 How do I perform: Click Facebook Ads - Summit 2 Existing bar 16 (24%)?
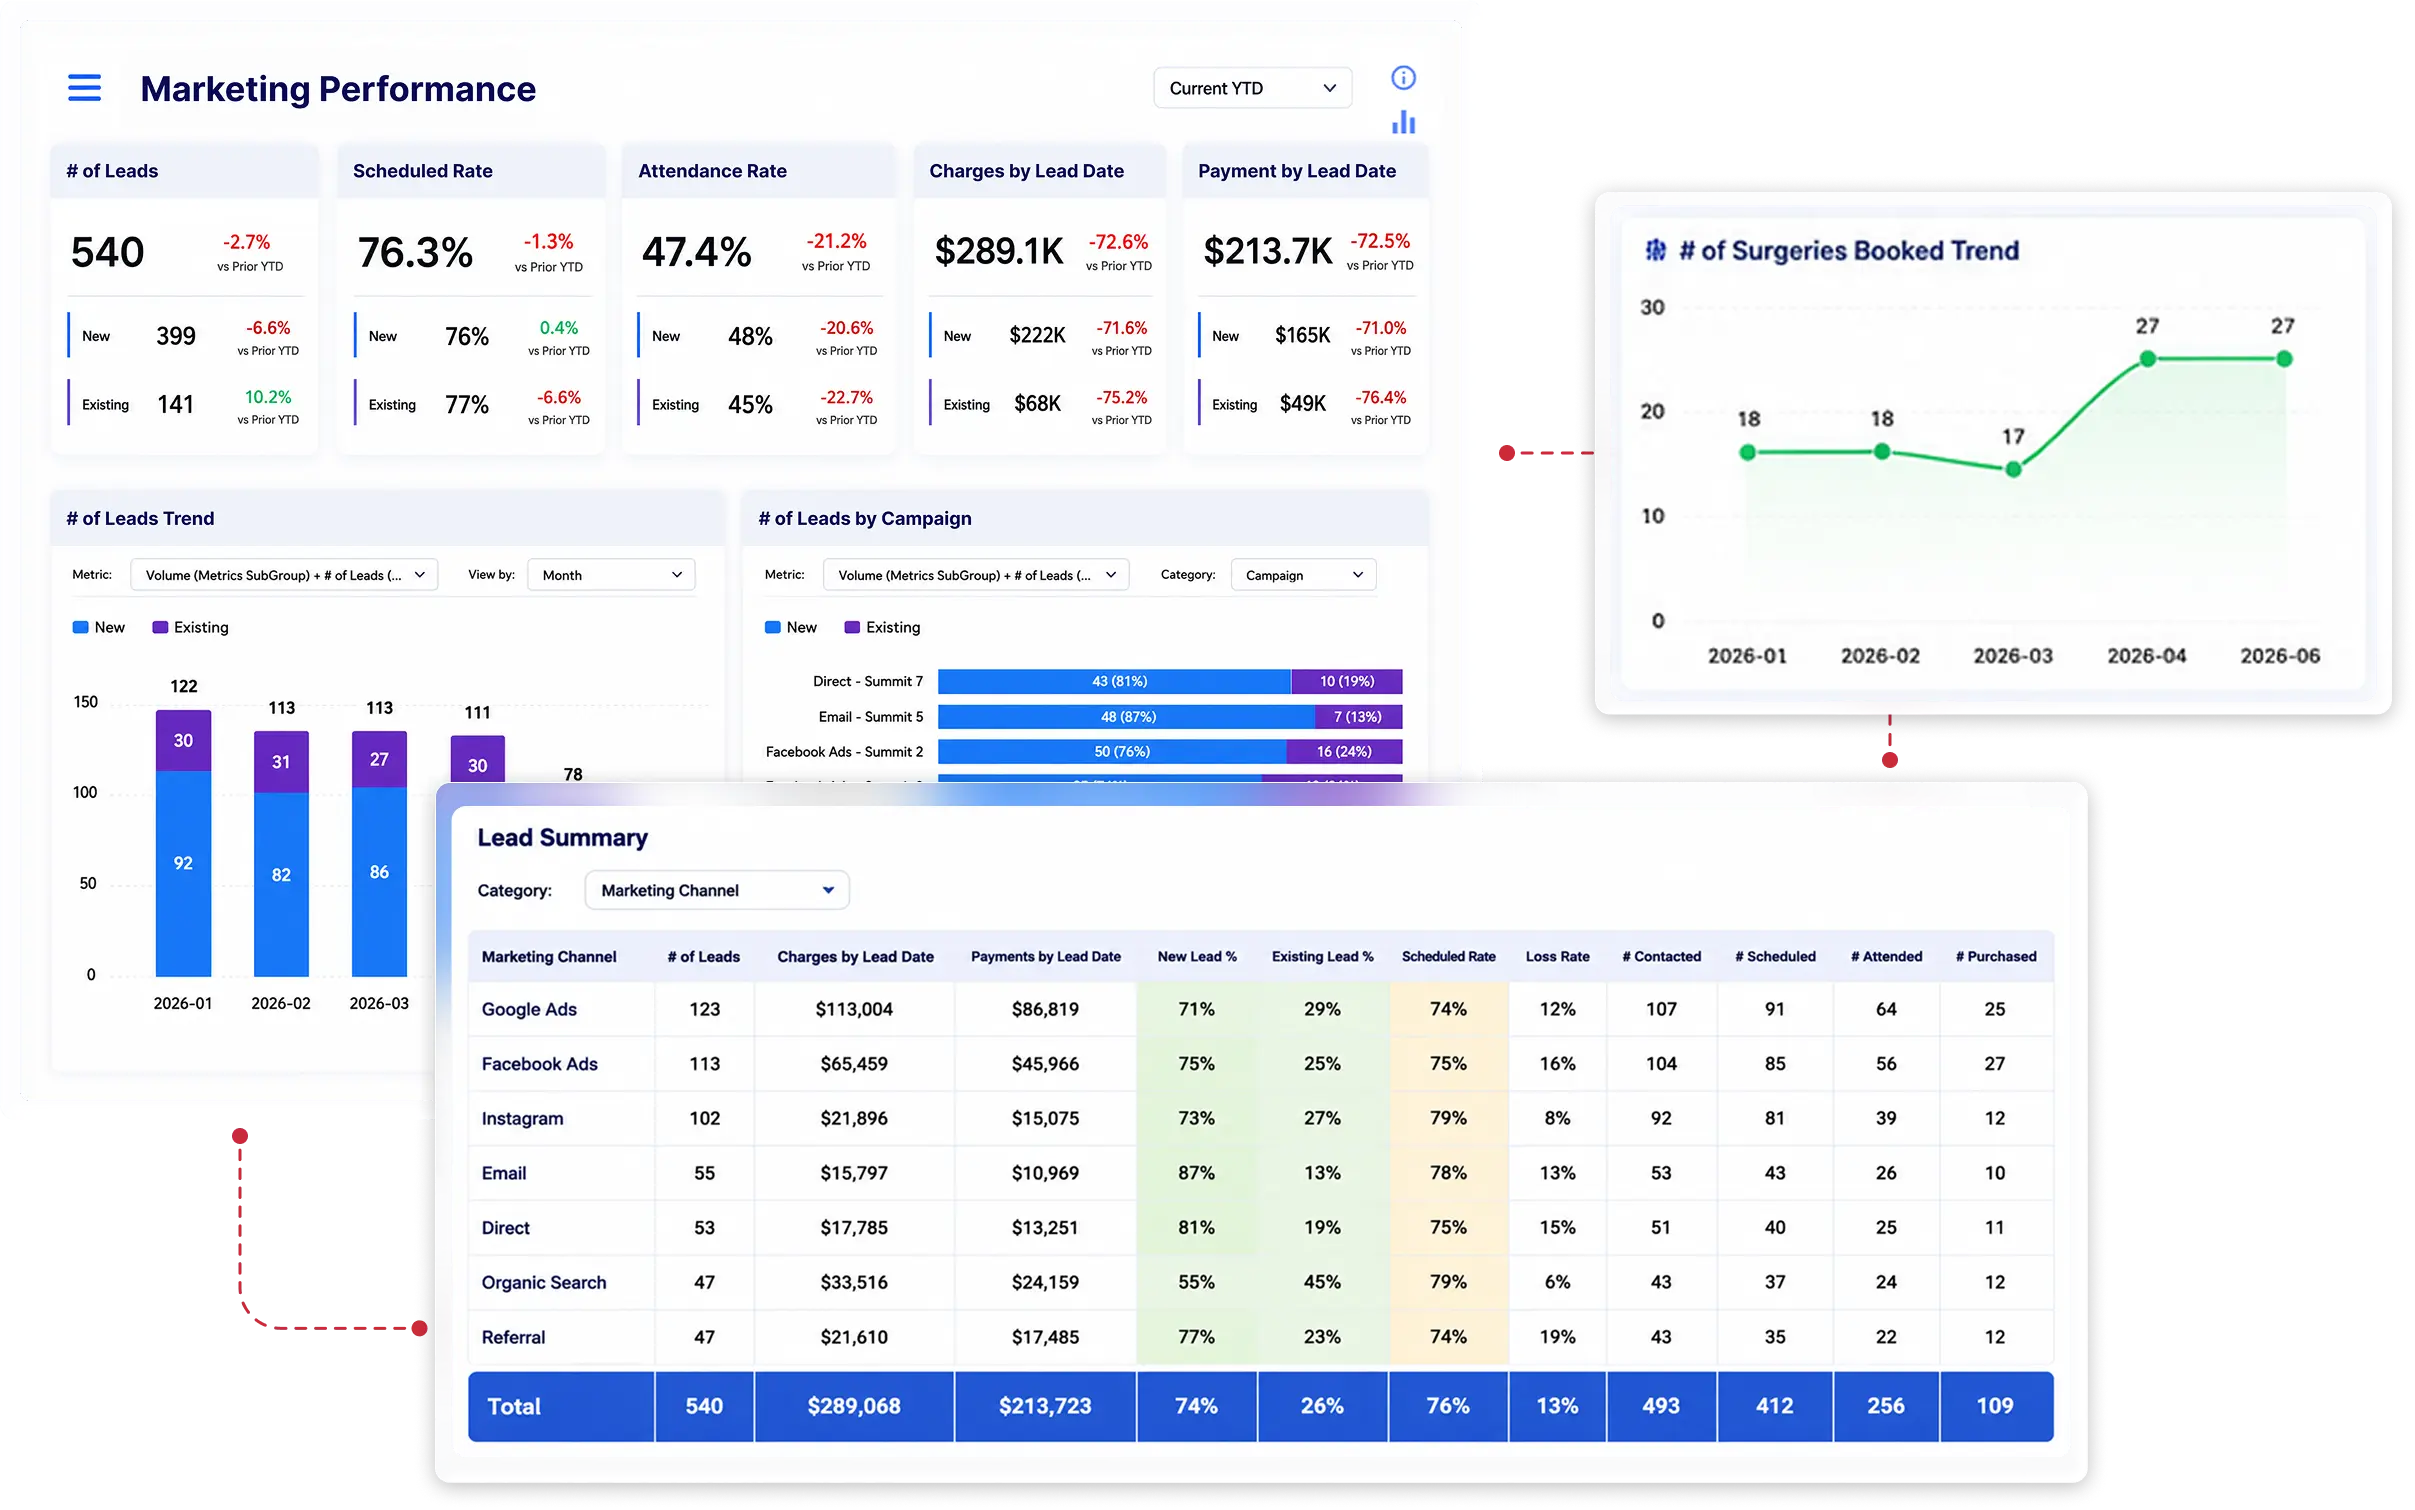[x=1345, y=751]
